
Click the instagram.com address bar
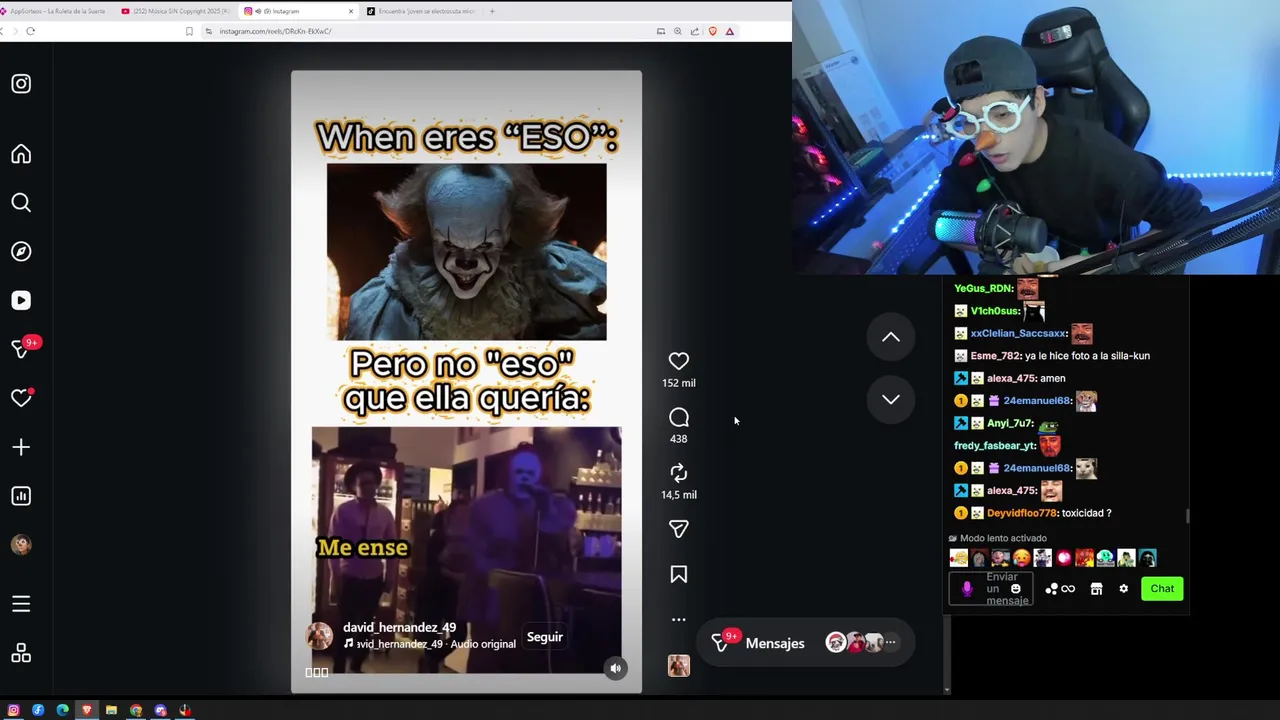[430, 31]
